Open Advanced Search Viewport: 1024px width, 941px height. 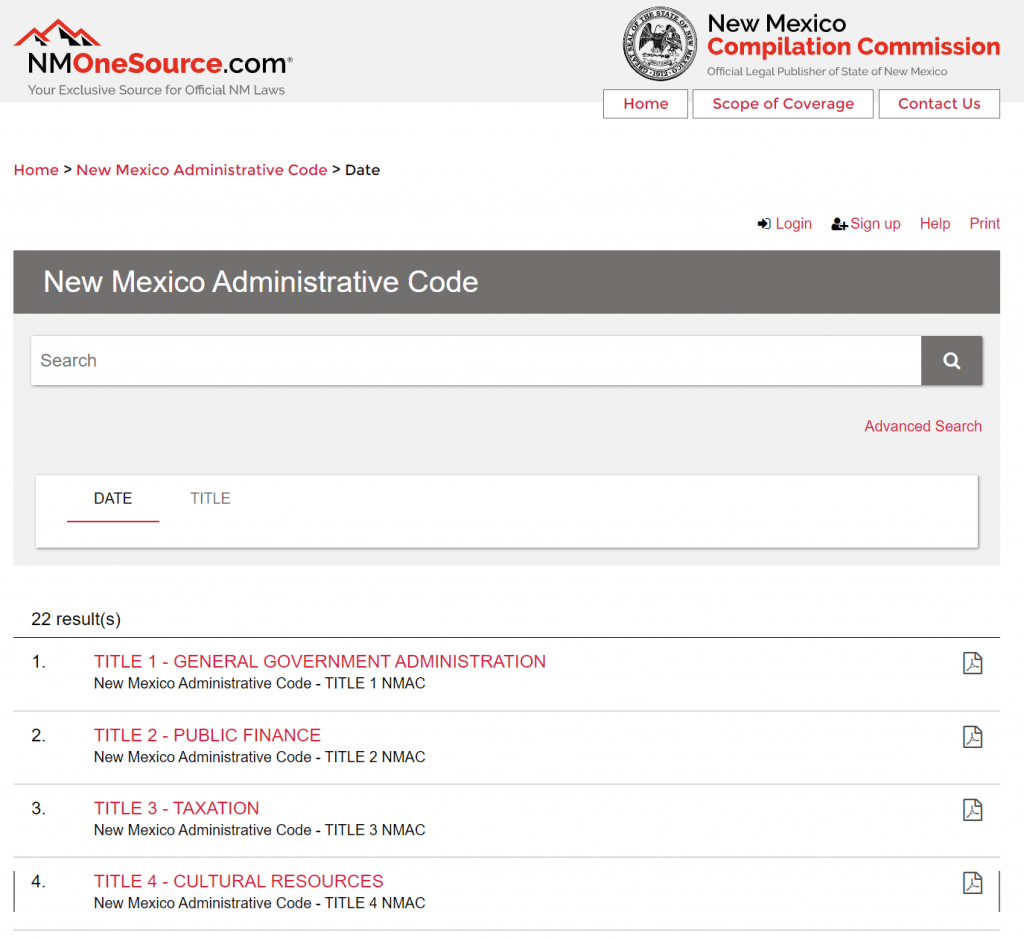[922, 426]
